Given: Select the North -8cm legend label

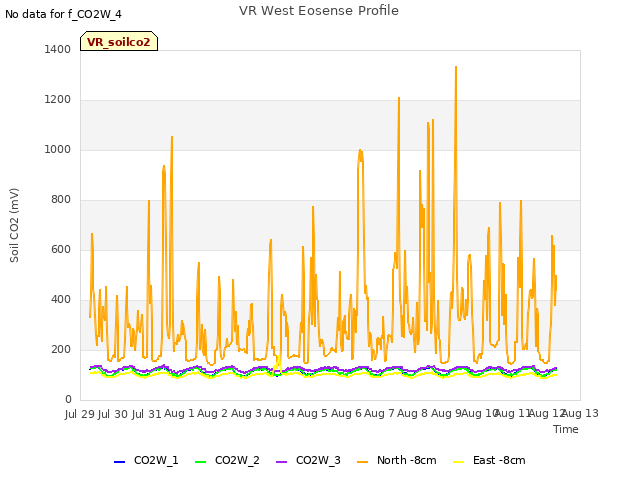Looking at the screenshot, I should tap(407, 460).
